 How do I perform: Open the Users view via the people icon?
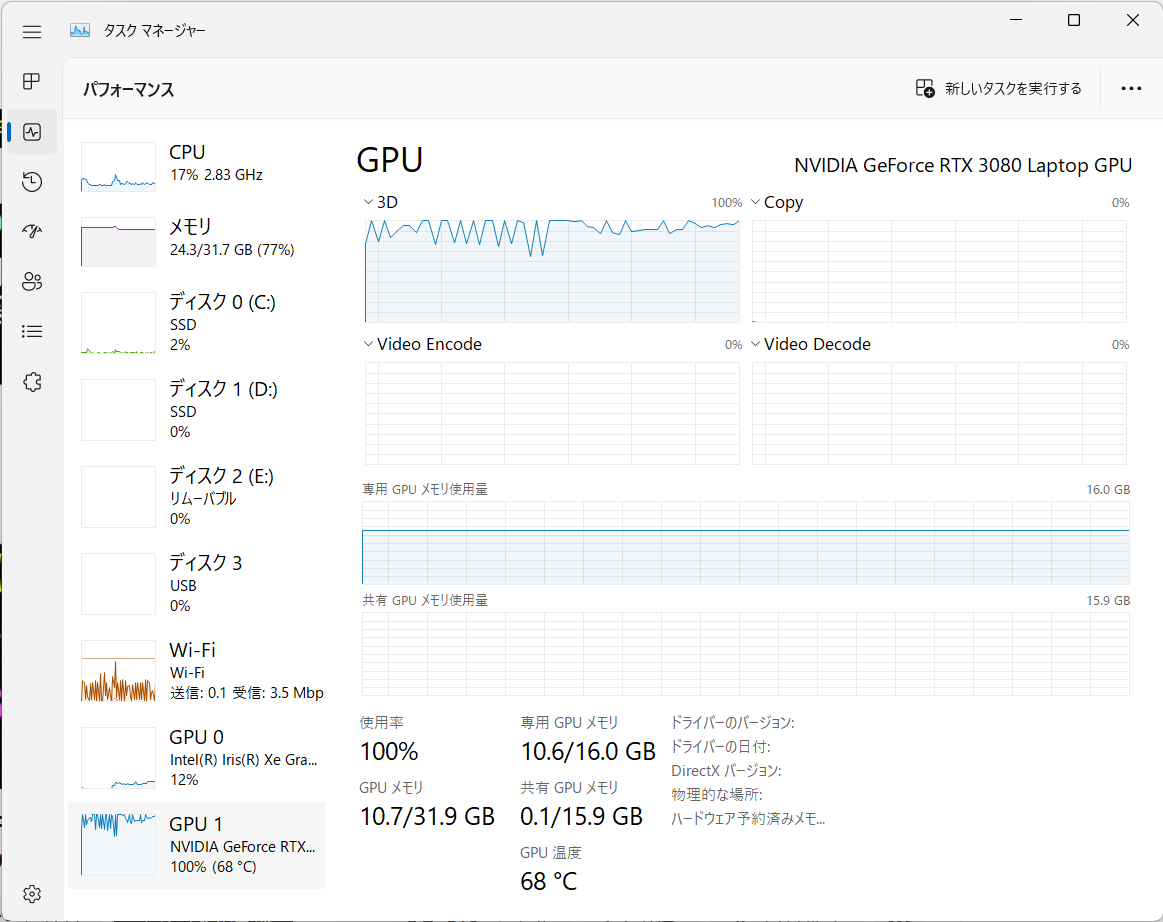(31, 281)
